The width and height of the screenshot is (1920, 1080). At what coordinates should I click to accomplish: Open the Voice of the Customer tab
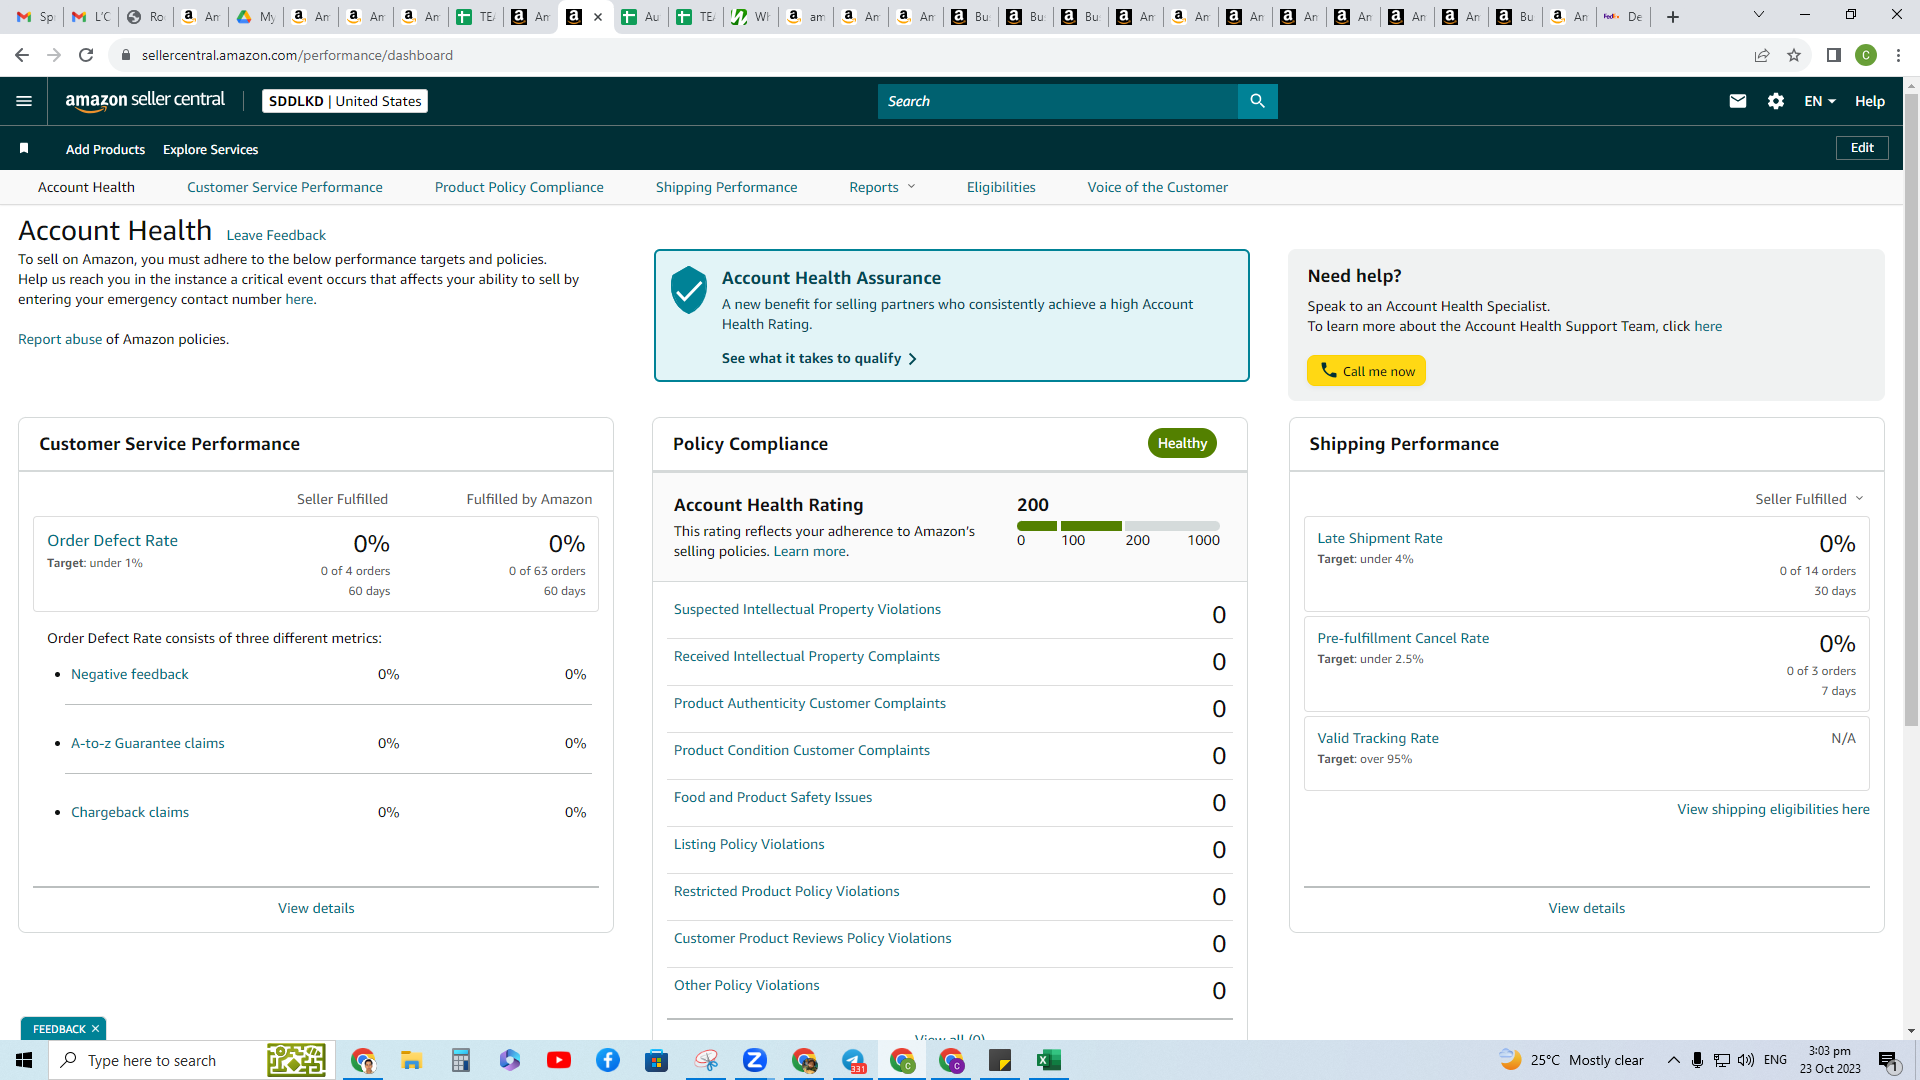1158,187
